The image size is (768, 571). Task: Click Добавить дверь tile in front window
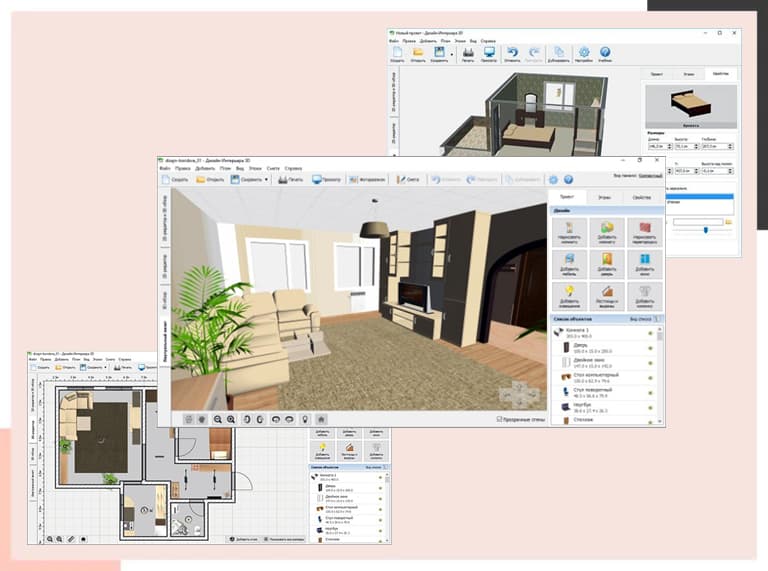(607, 264)
